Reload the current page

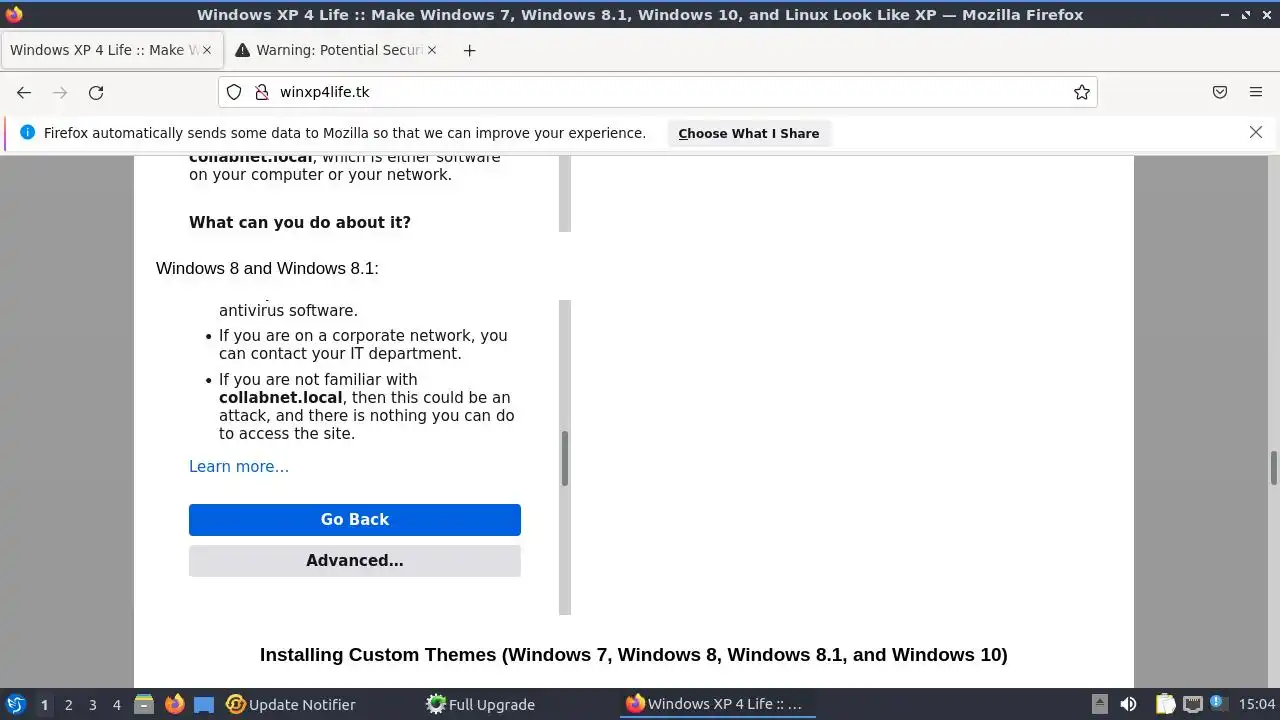coord(96,92)
